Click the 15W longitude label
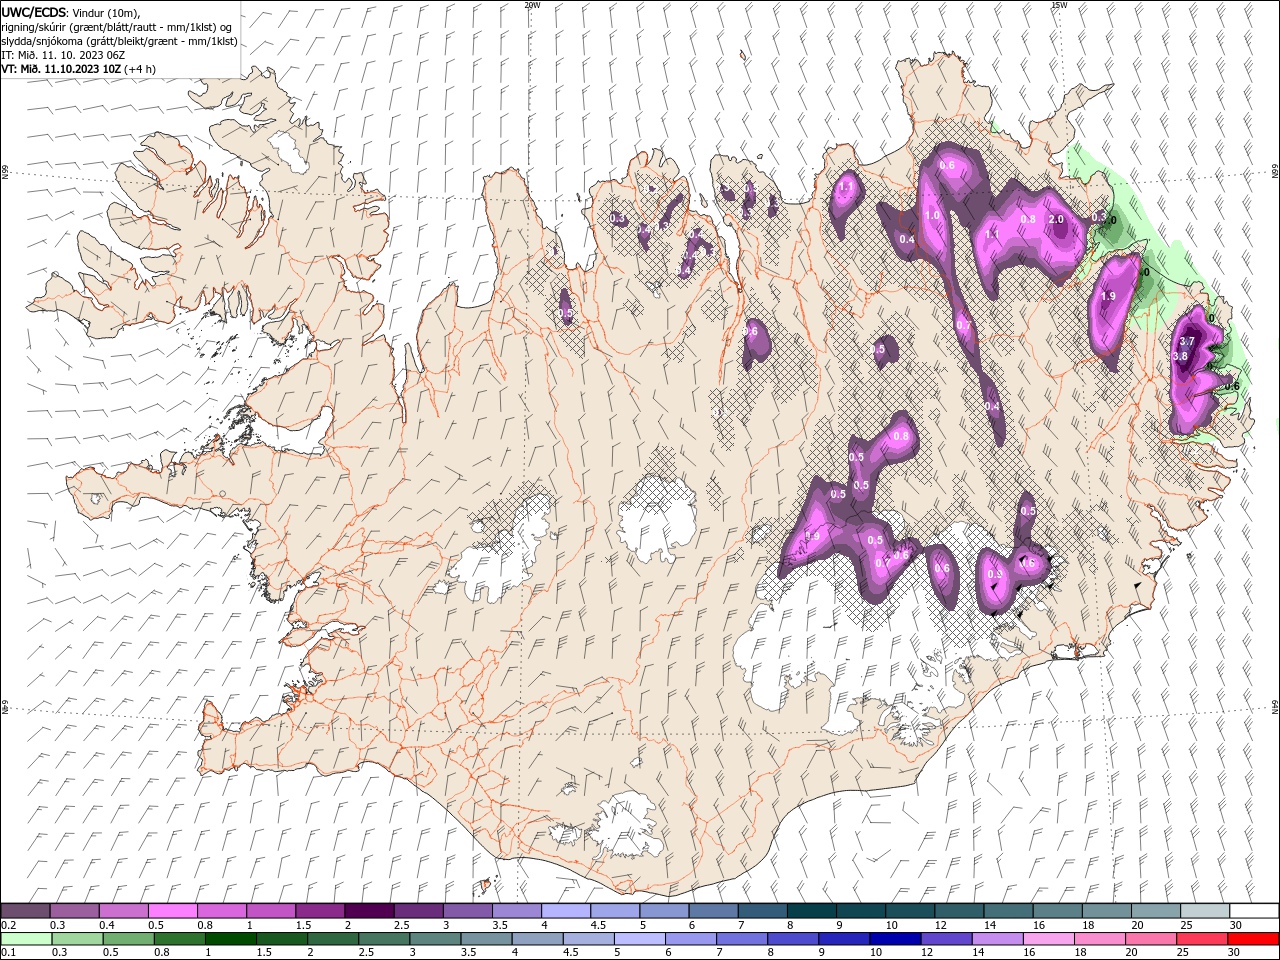1280x960 pixels. click(x=1059, y=5)
